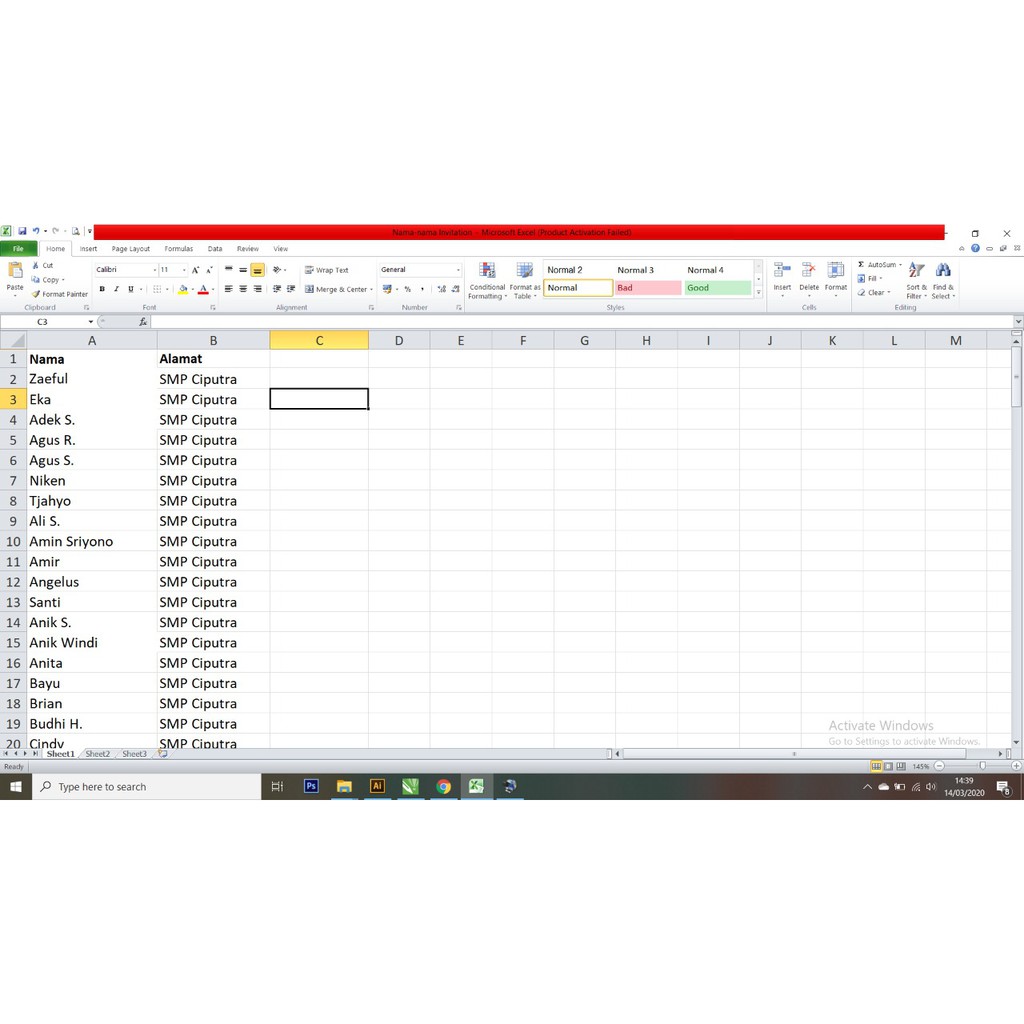
Task: Decrease cell indent
Action: (277, 289)
